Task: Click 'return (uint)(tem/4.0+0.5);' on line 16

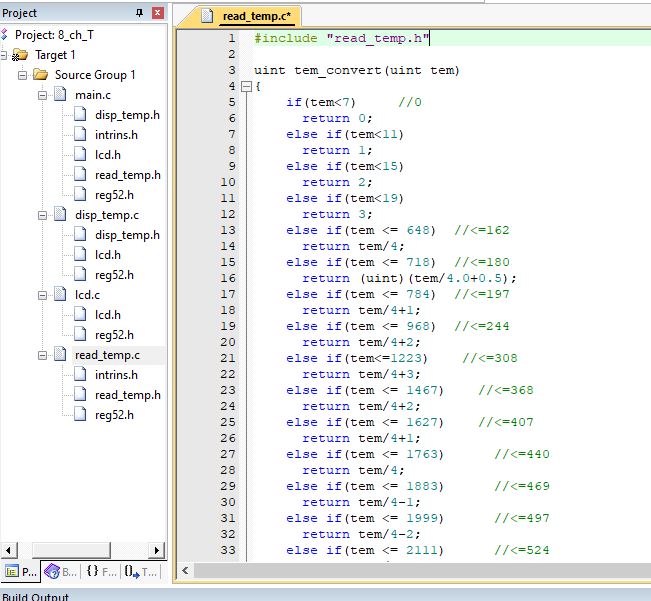Action: tap(409, 278)
